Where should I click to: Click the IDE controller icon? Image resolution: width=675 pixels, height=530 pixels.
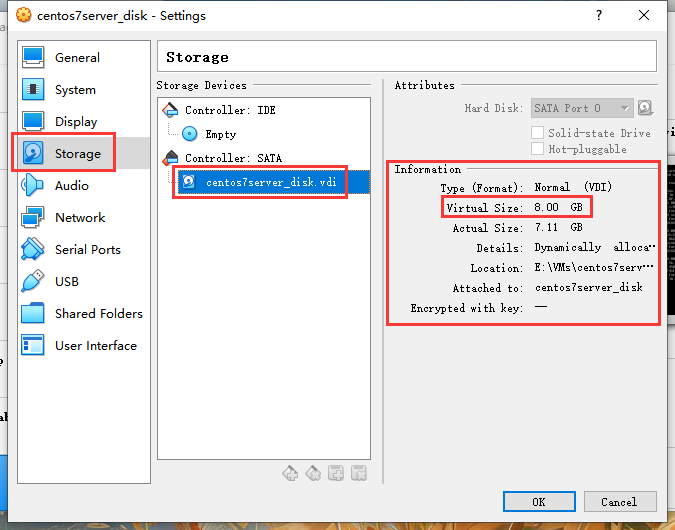pos(170,110)
